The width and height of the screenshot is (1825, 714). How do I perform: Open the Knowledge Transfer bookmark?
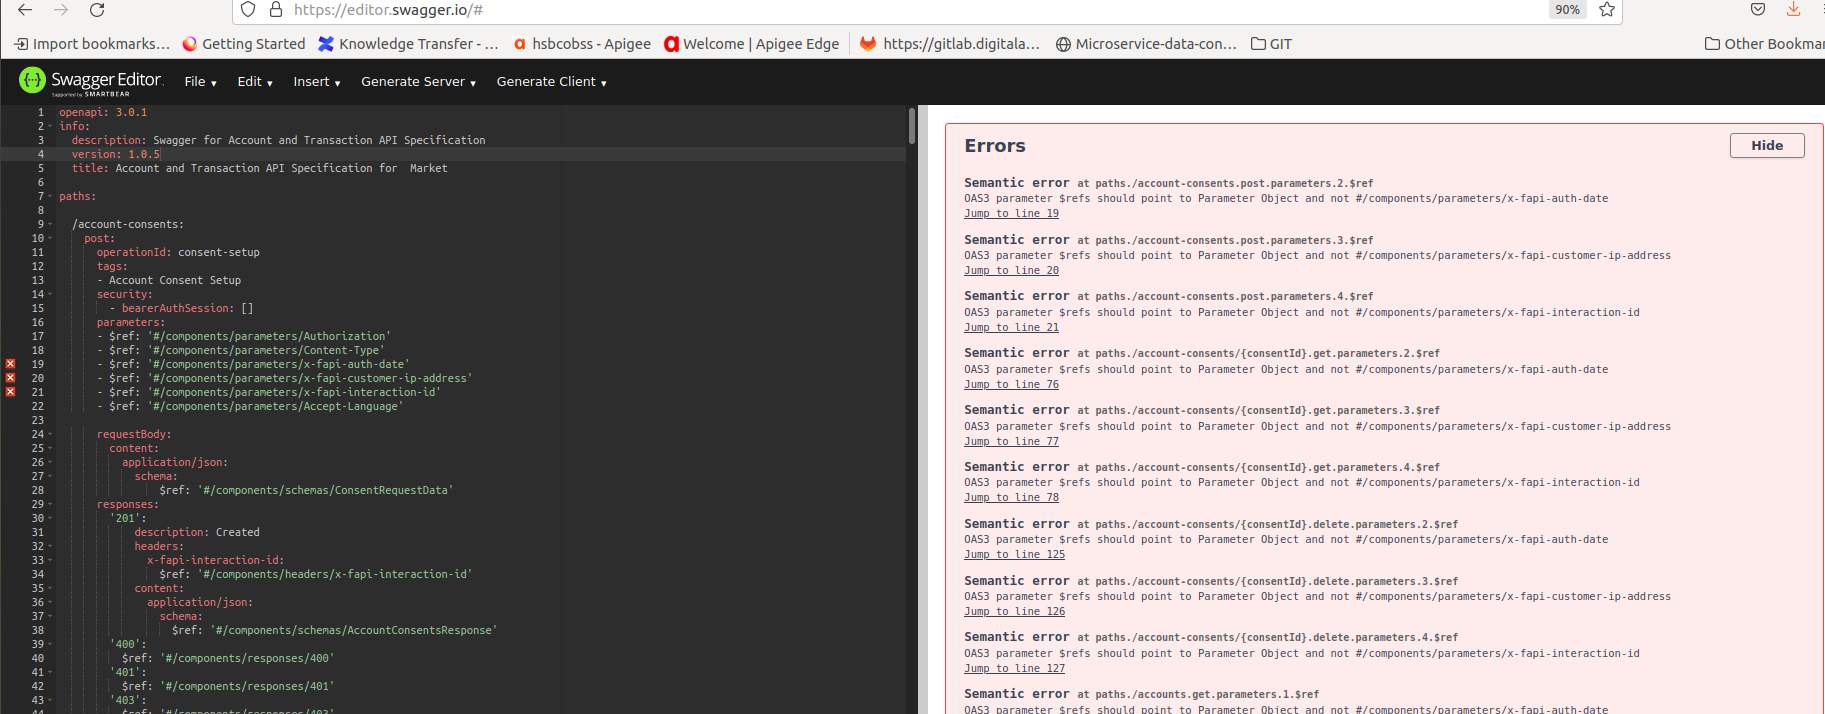[x=408, y=44]
